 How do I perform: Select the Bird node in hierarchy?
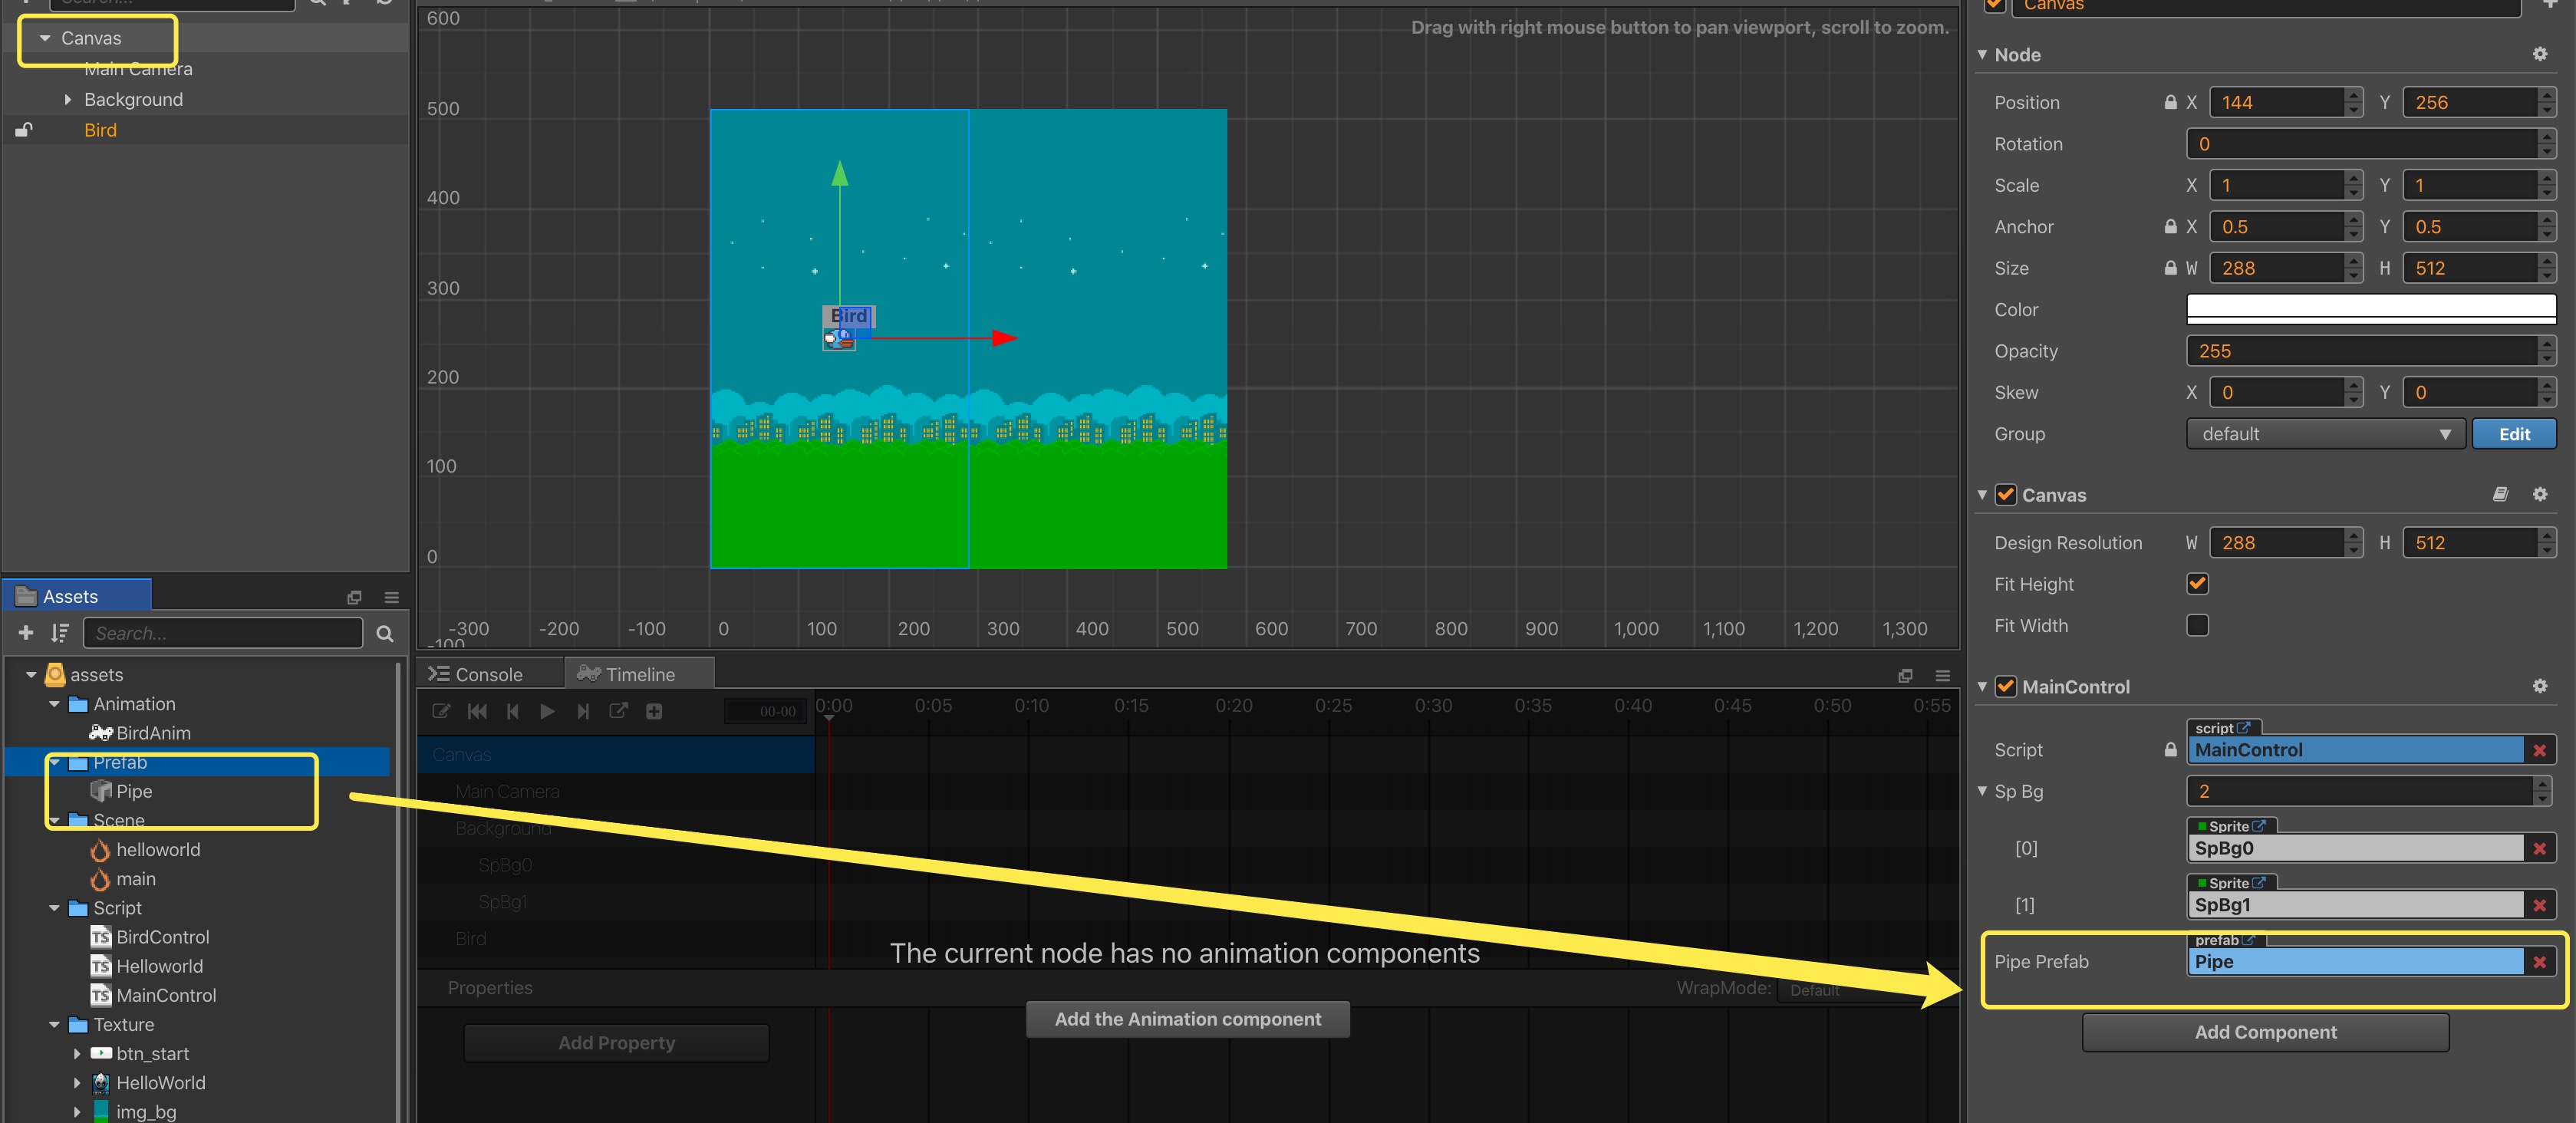tap(100, 130)
